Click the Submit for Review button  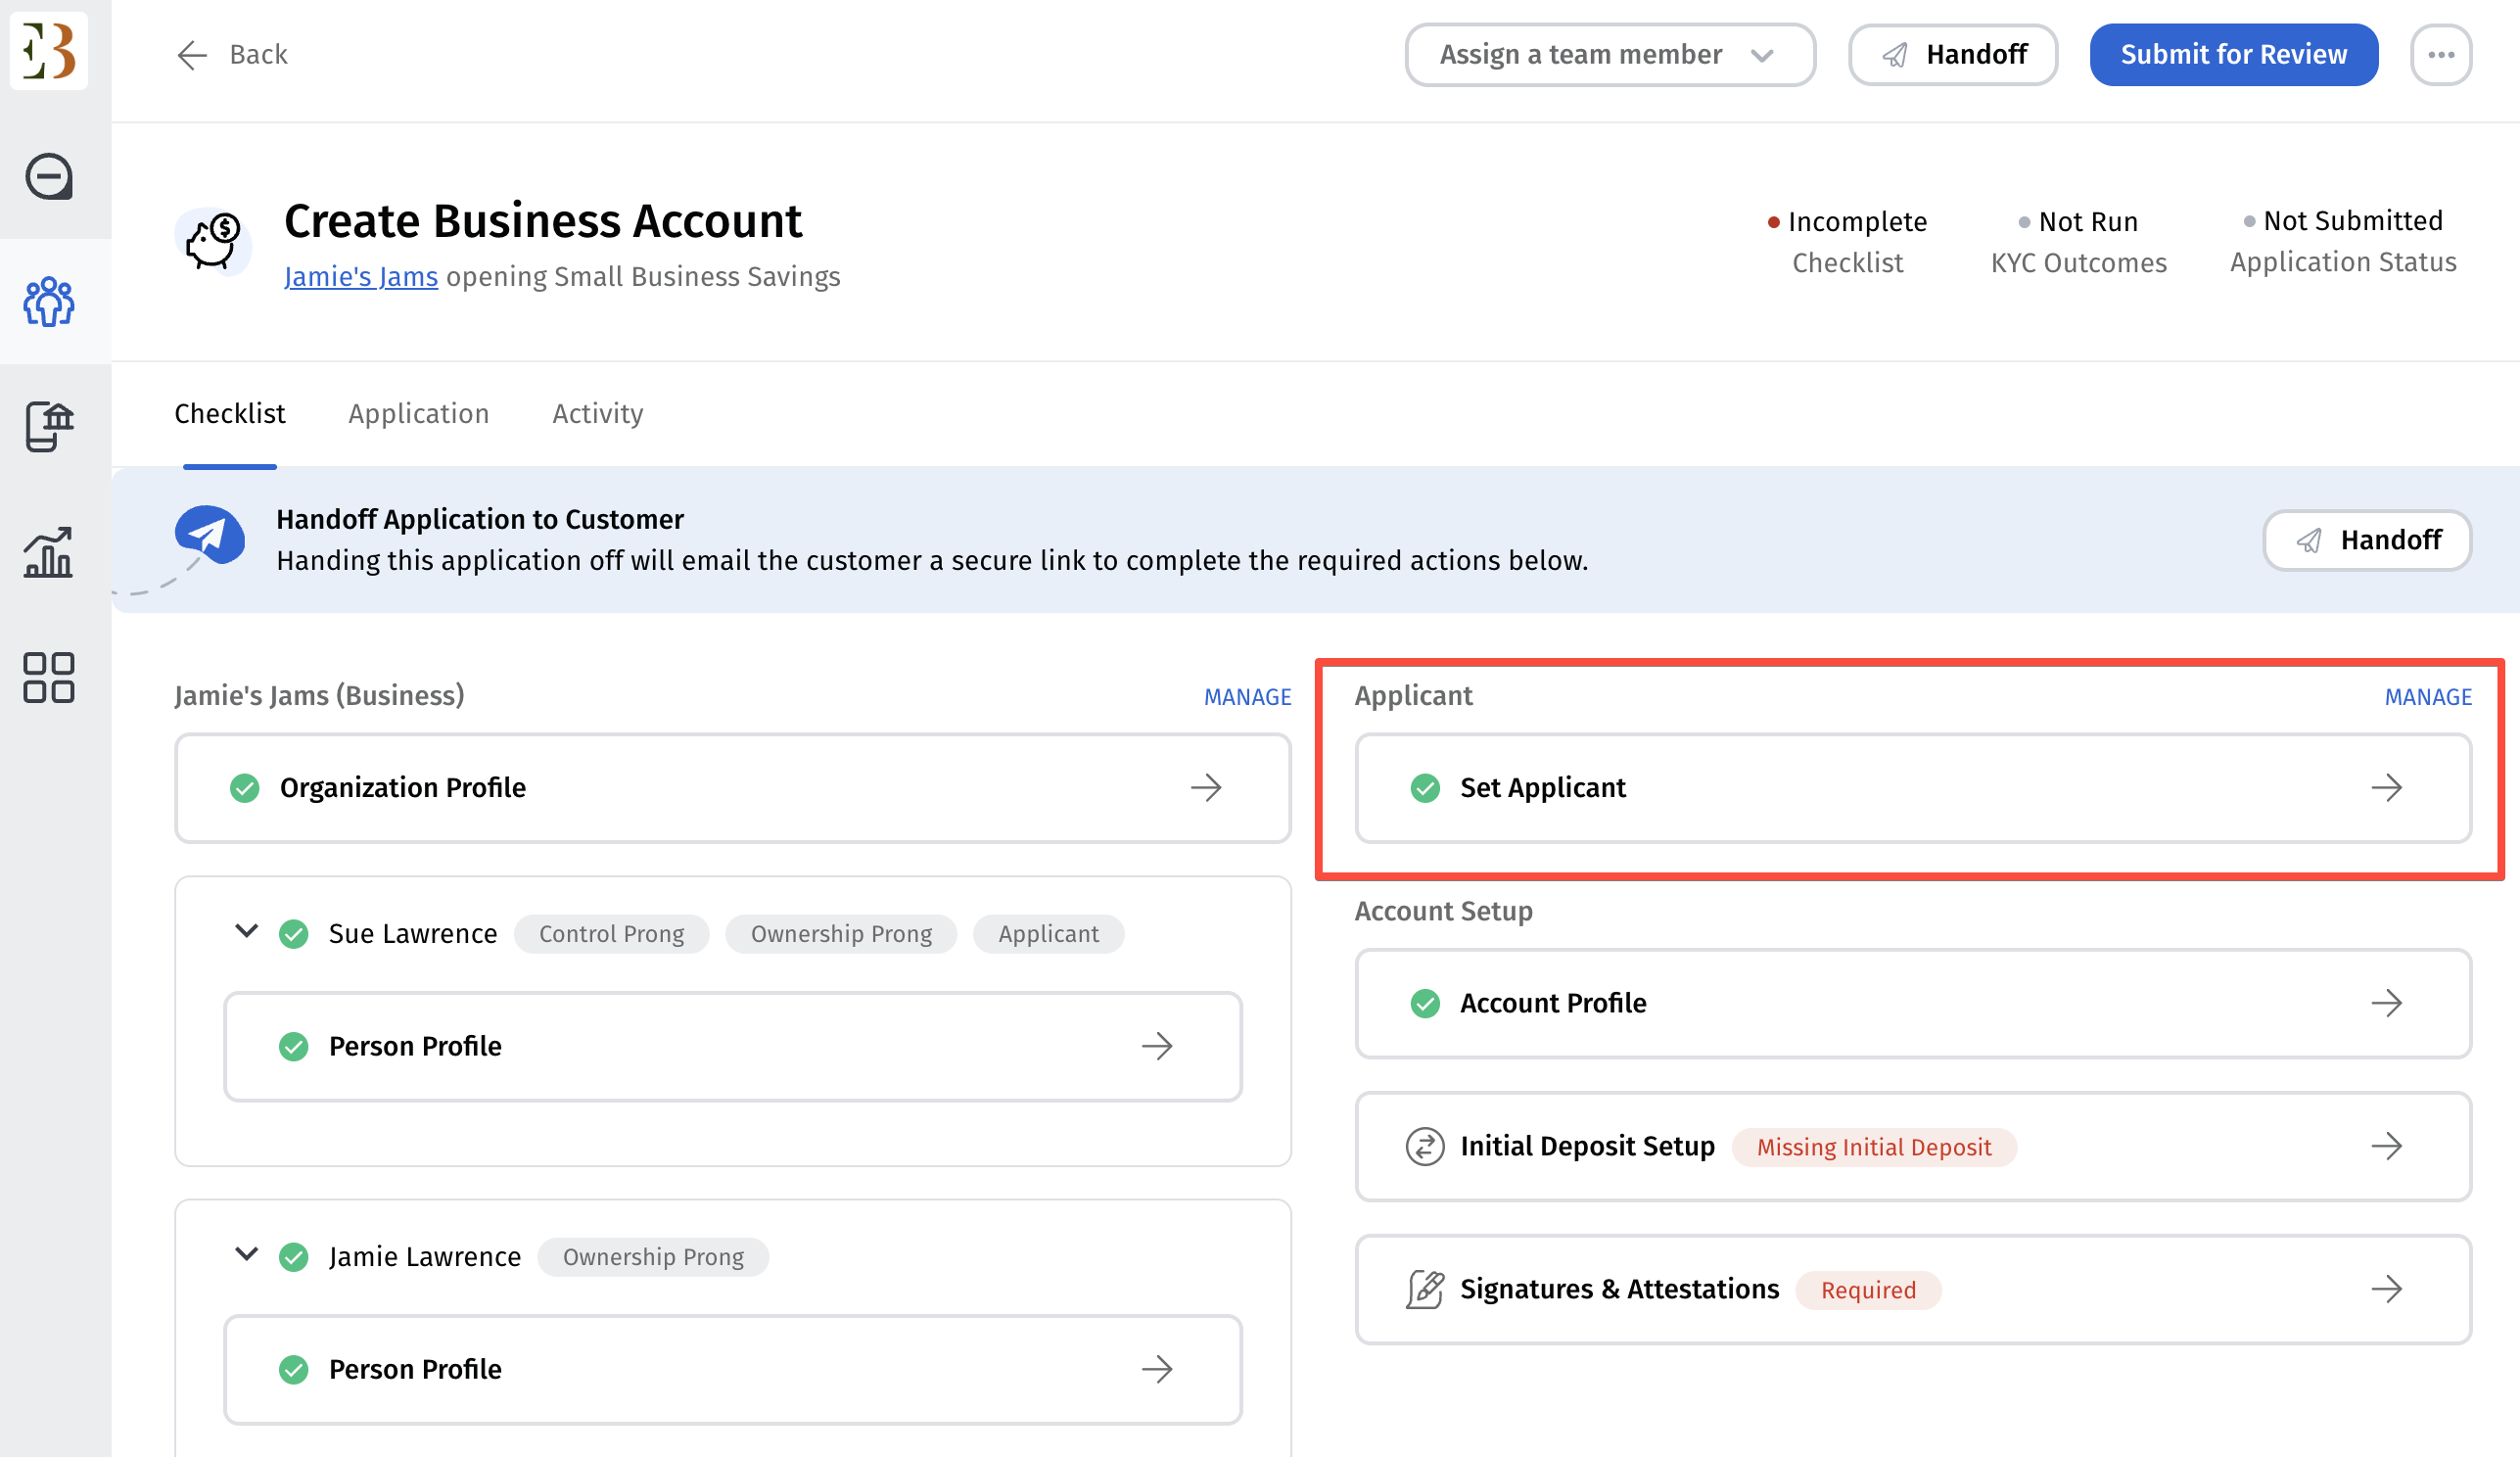[2233, 54]
